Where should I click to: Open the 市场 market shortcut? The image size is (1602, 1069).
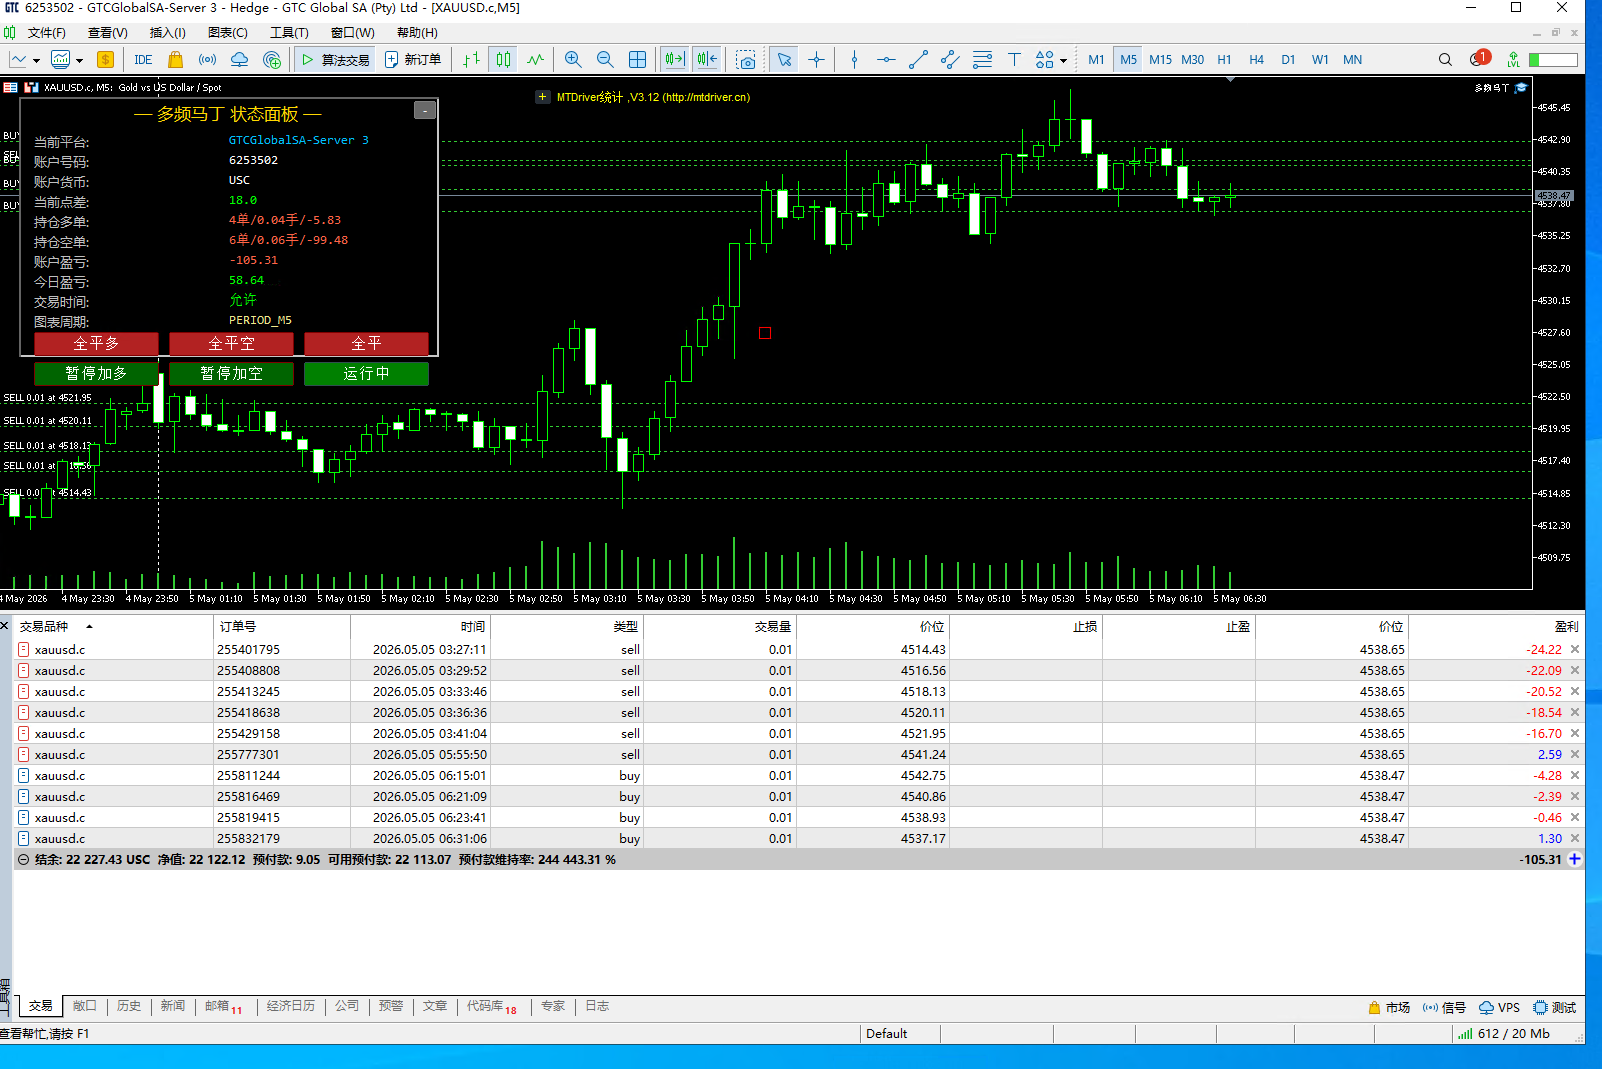tap(1389, 1007)
